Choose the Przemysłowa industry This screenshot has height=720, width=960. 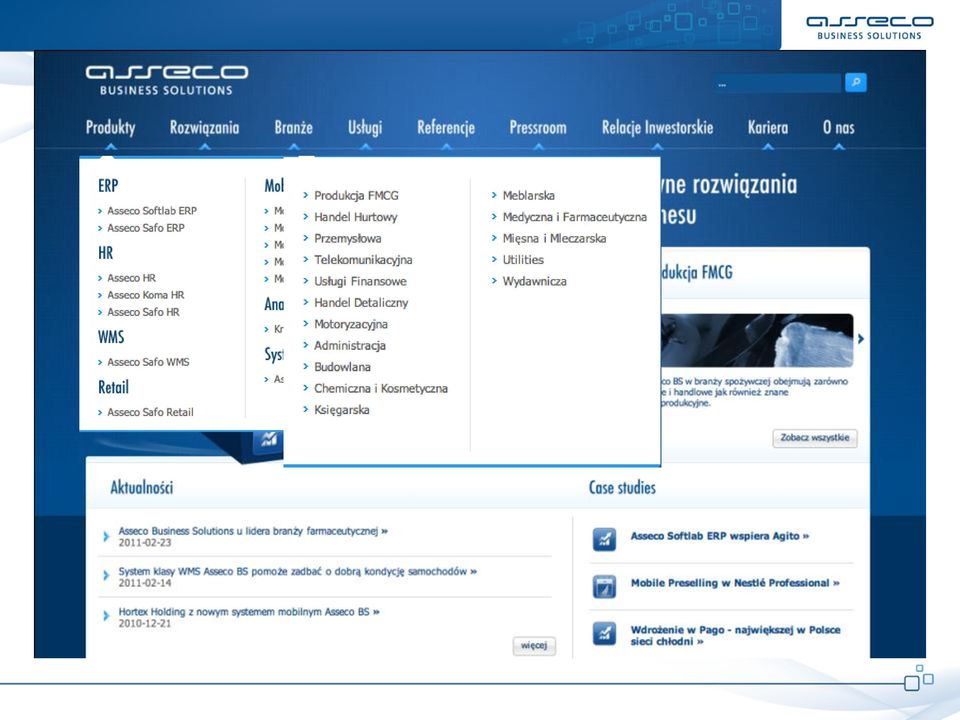(x=348, y=238)
